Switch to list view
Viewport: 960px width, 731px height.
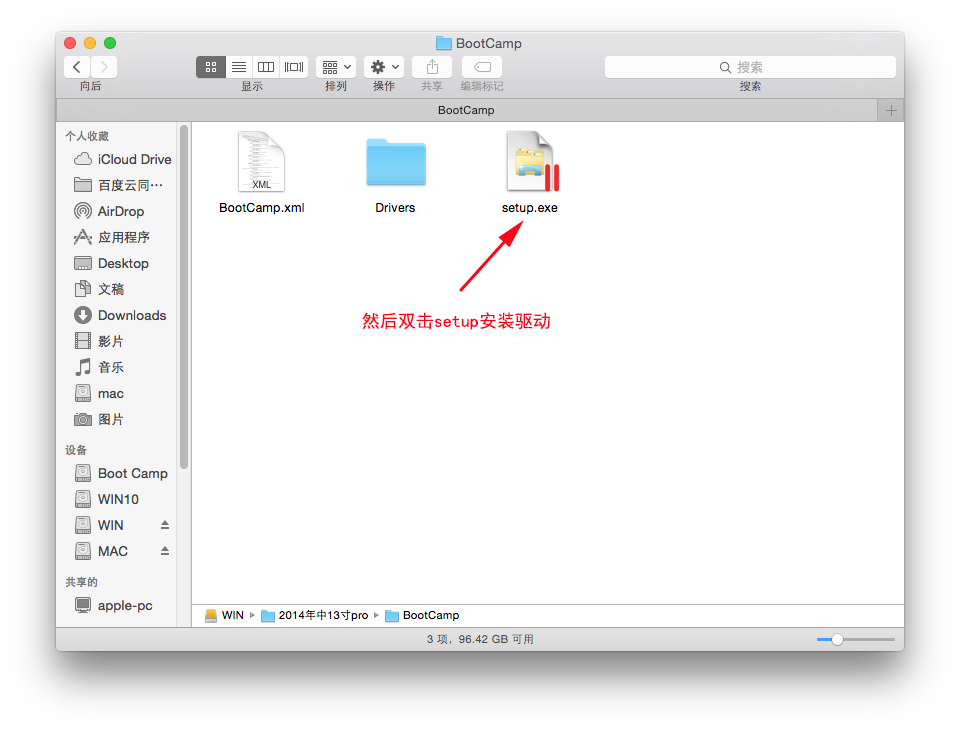tap(239, 67)
